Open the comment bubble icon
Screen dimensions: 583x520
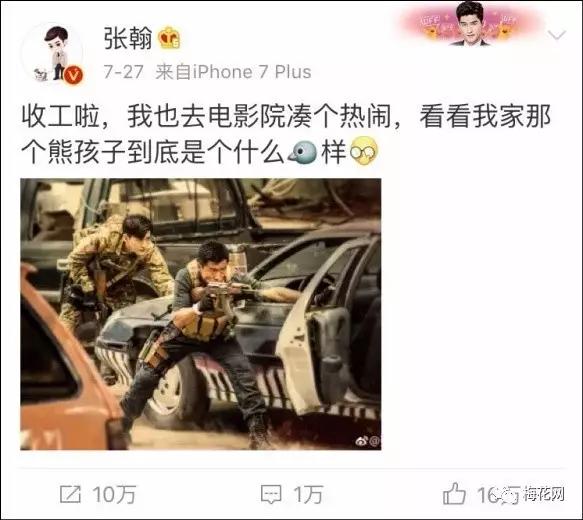click(271, 495)
